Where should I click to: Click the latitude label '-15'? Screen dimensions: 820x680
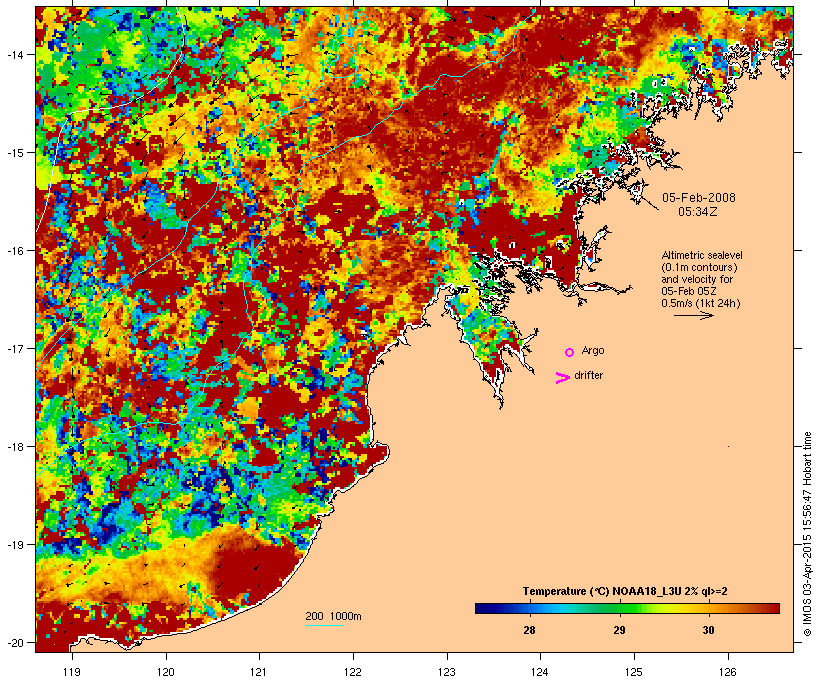pos(15,153)
